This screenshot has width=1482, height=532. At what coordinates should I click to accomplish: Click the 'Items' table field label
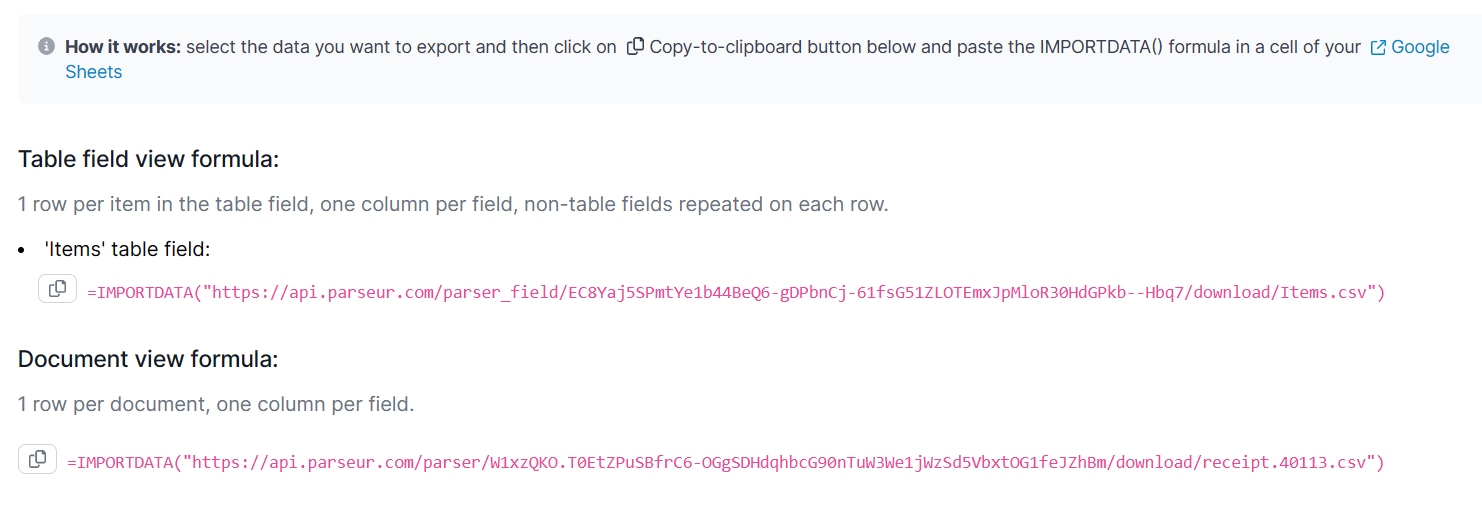pos(127,249)
